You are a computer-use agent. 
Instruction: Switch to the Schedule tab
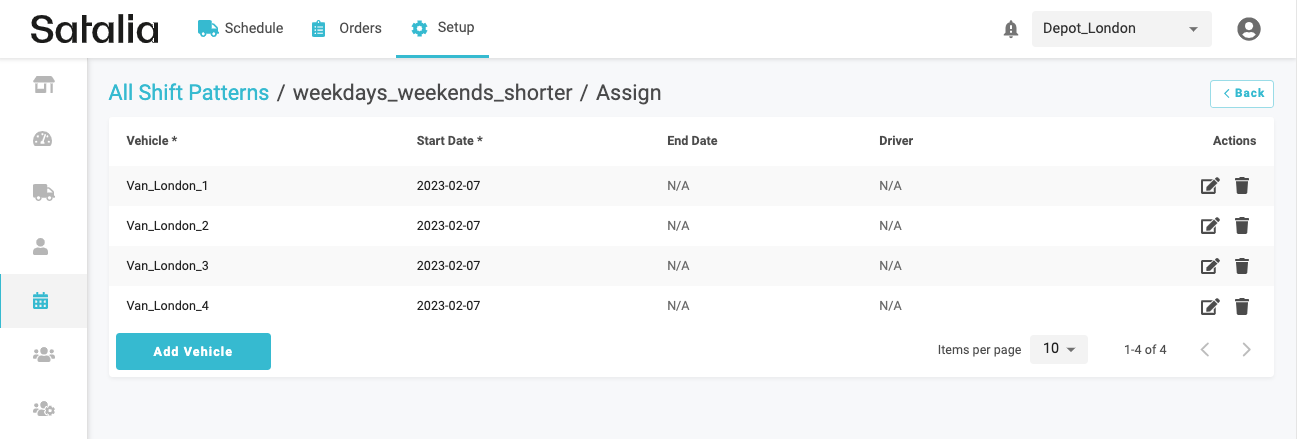click(x=241, y=28)
